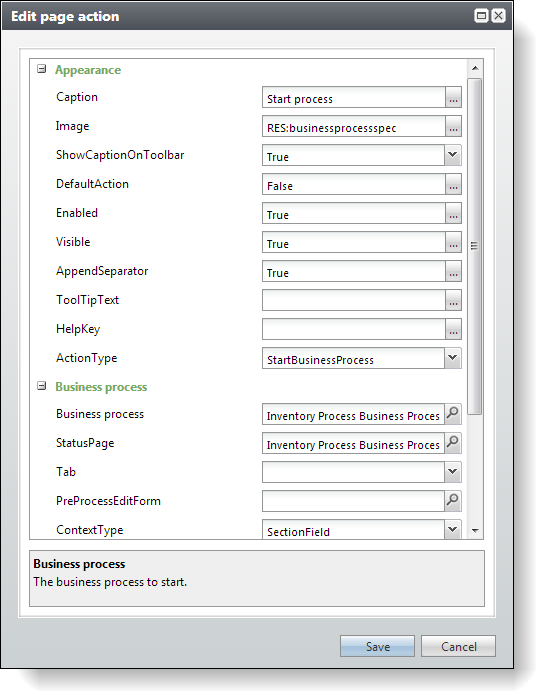Expand the ContextType dropdown
536x691 pixels.
pos(453,529)
